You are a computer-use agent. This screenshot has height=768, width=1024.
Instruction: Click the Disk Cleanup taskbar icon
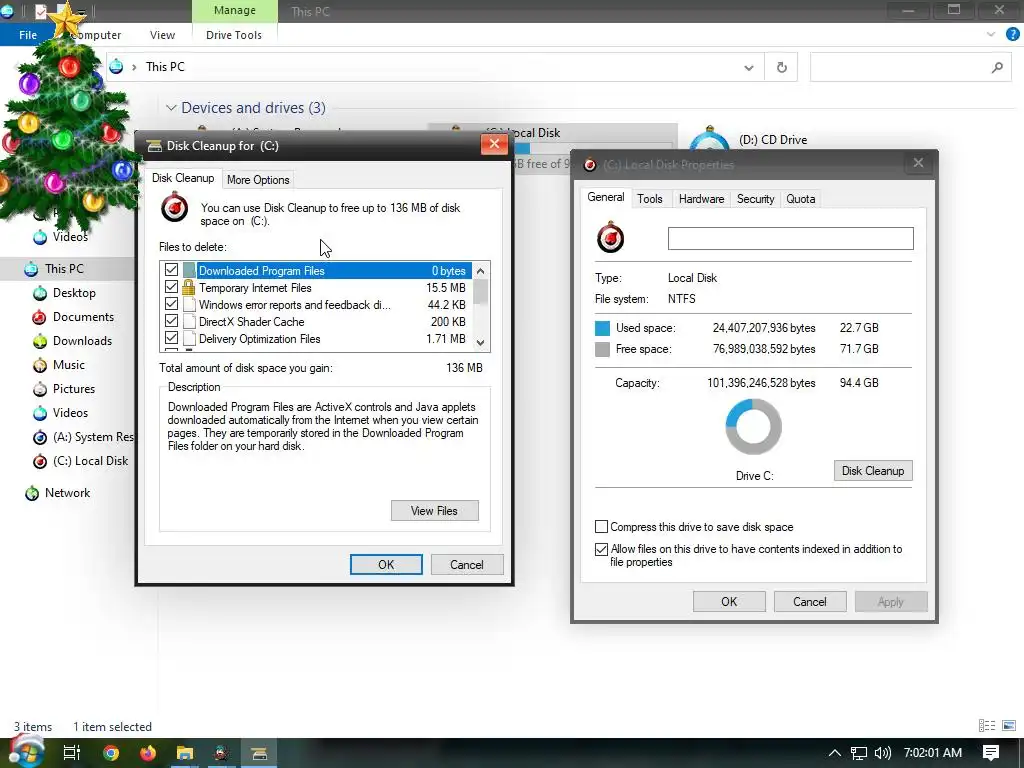(259, 753)
